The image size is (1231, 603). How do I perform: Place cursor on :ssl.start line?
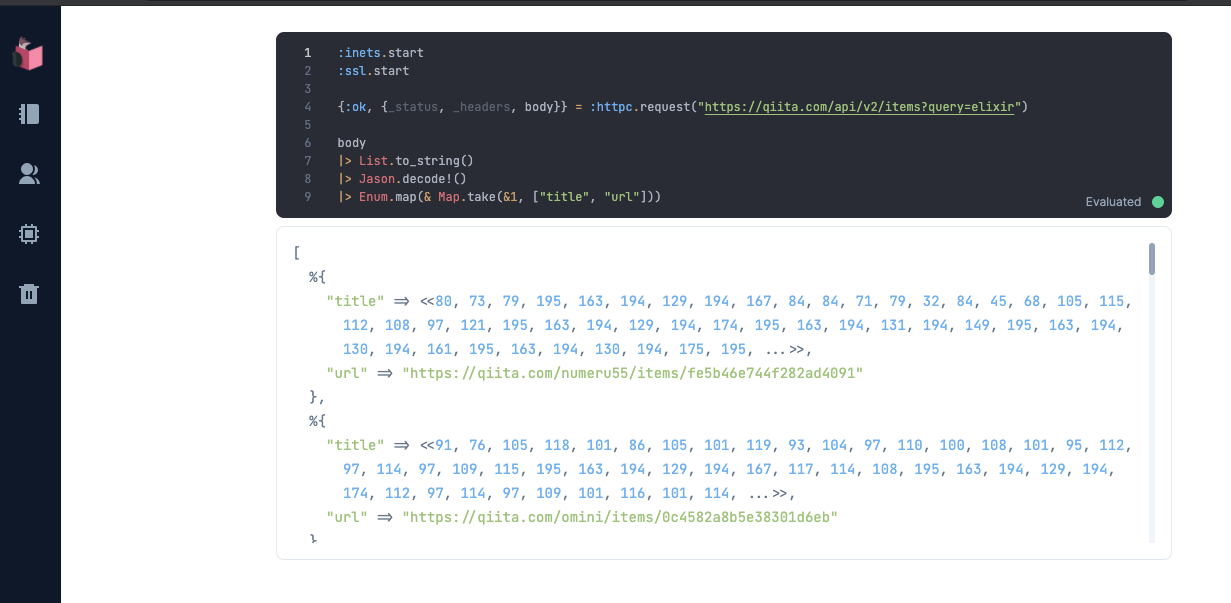[x=373, y=70]
